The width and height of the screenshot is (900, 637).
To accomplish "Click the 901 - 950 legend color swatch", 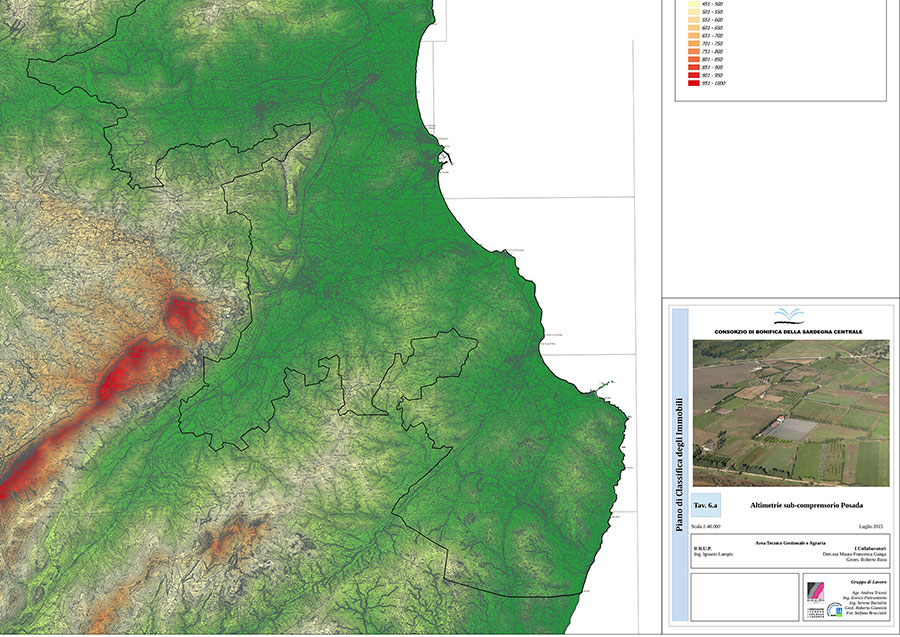I will pyautogui.click(x=693, y=75).
